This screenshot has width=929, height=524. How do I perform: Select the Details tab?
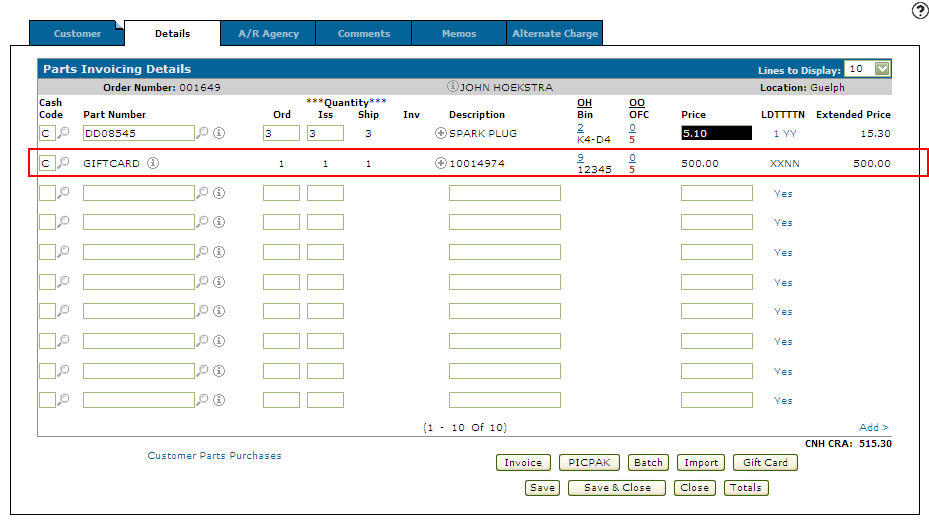tap(172, 33)
